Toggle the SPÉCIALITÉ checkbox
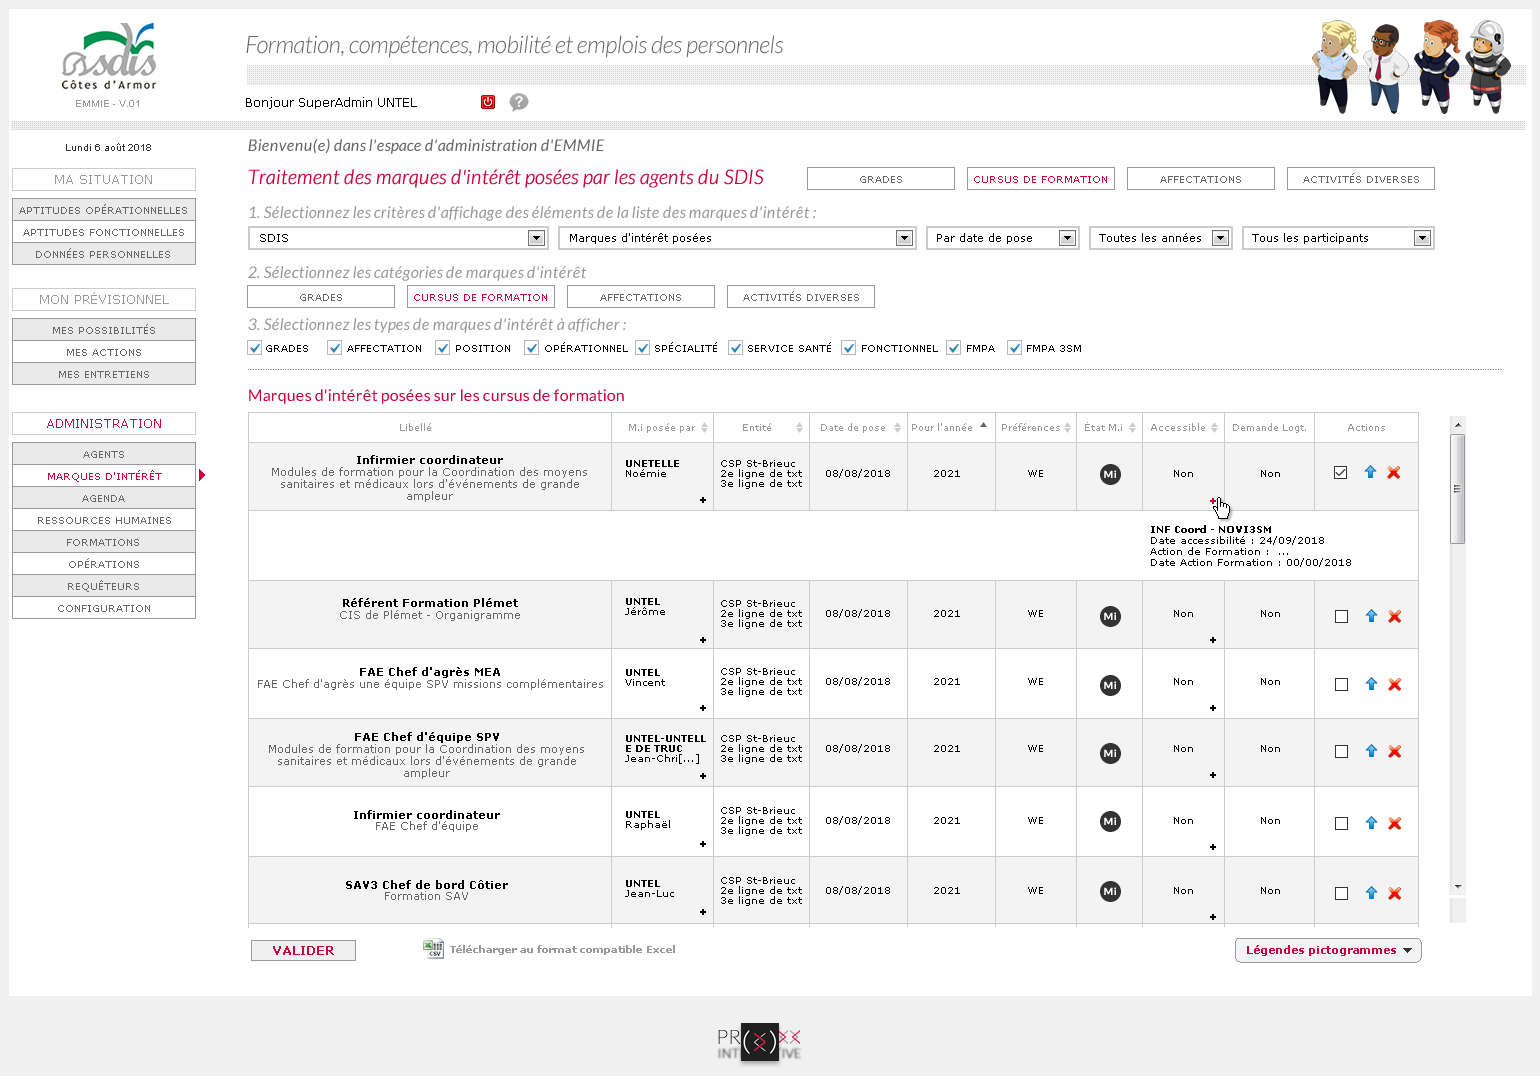This screenshot has height=1076, width=1540. pyautogui.click(x=643, y=348)
